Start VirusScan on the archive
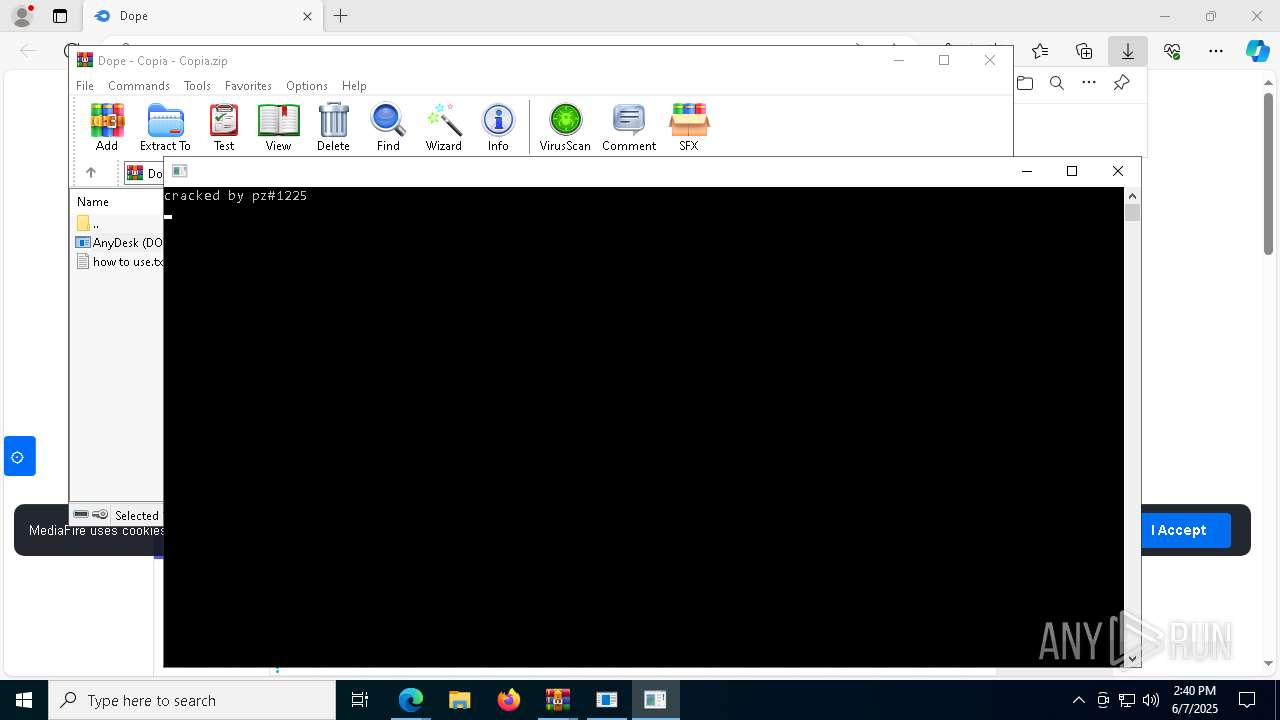 tap(565, 127)
